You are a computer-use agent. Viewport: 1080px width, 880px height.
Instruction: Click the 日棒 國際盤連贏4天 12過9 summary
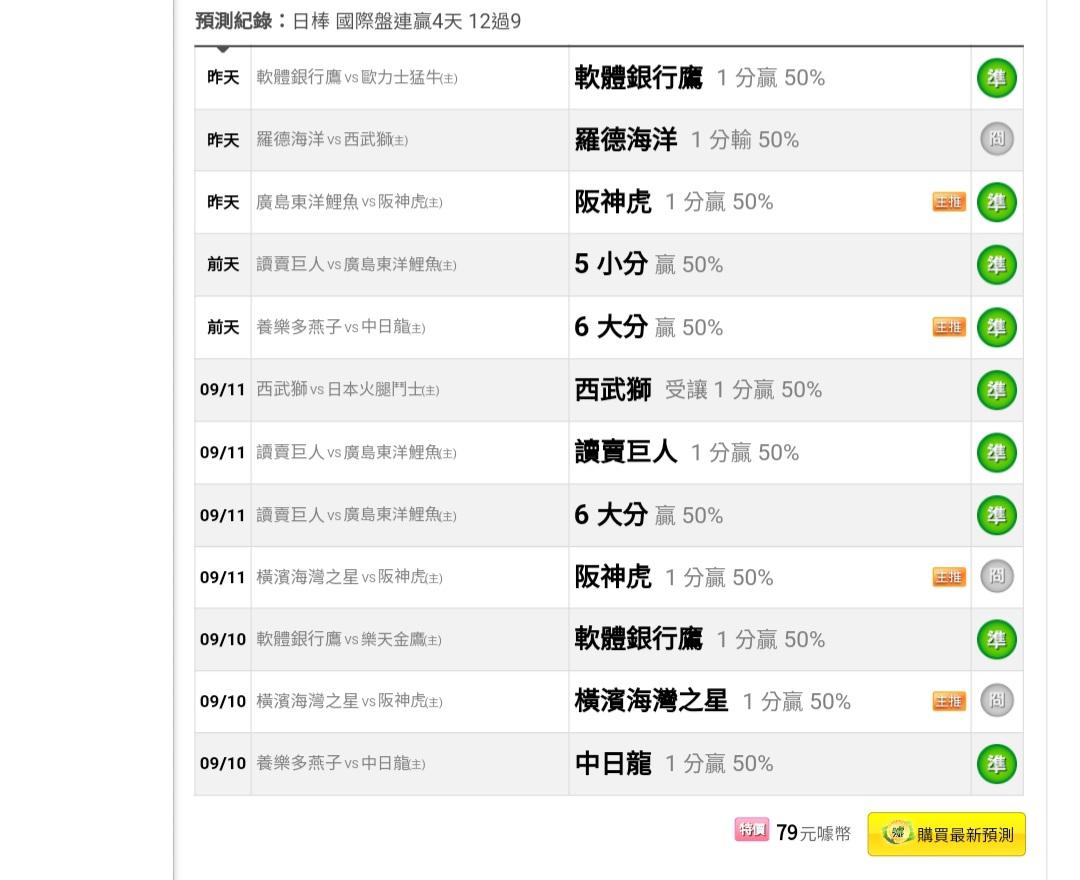pos(407,21)
